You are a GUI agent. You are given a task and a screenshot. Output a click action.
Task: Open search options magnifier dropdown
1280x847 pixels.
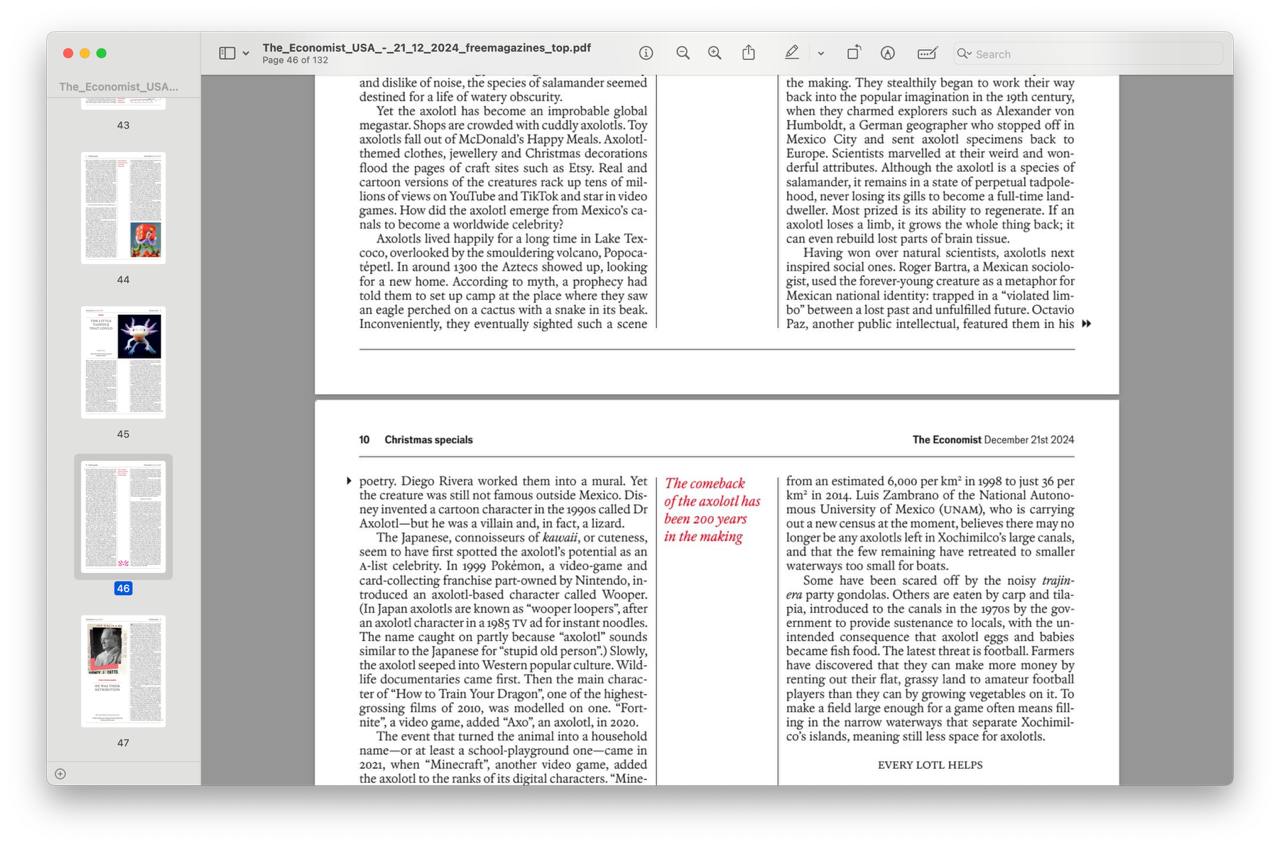click(964, 54)
